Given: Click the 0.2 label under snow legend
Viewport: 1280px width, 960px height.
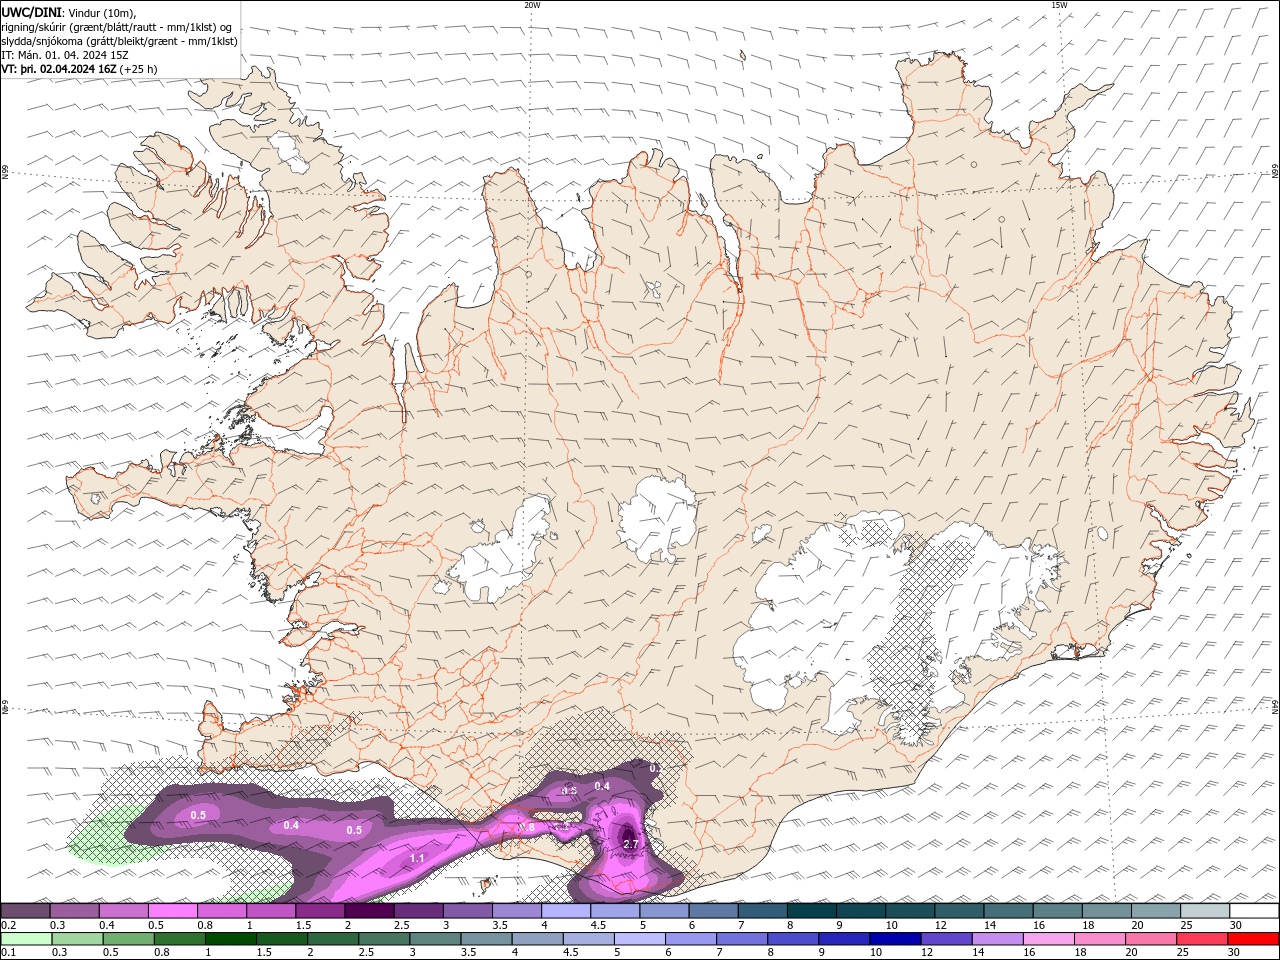Looking at the screenshot, I should coord(7,925).
